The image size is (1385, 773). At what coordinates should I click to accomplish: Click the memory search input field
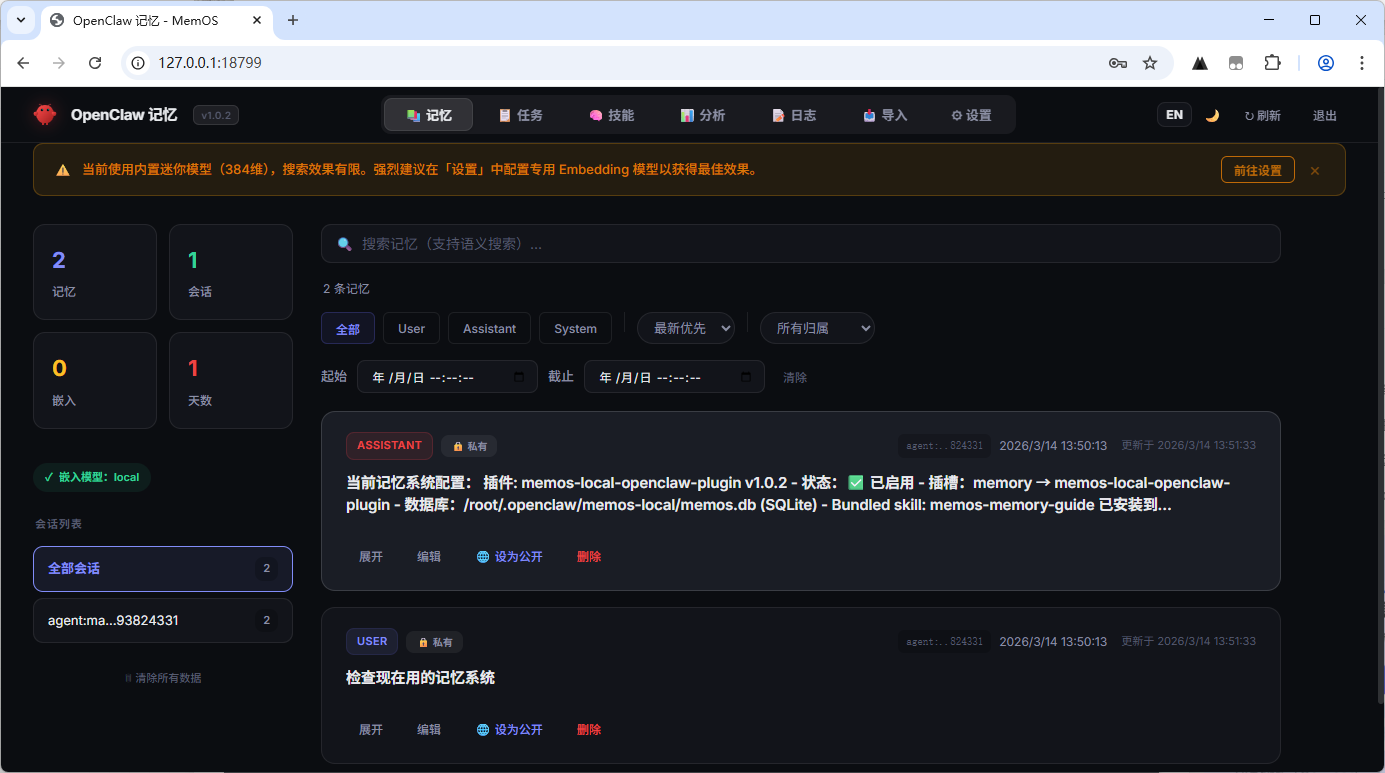[800, 244]
